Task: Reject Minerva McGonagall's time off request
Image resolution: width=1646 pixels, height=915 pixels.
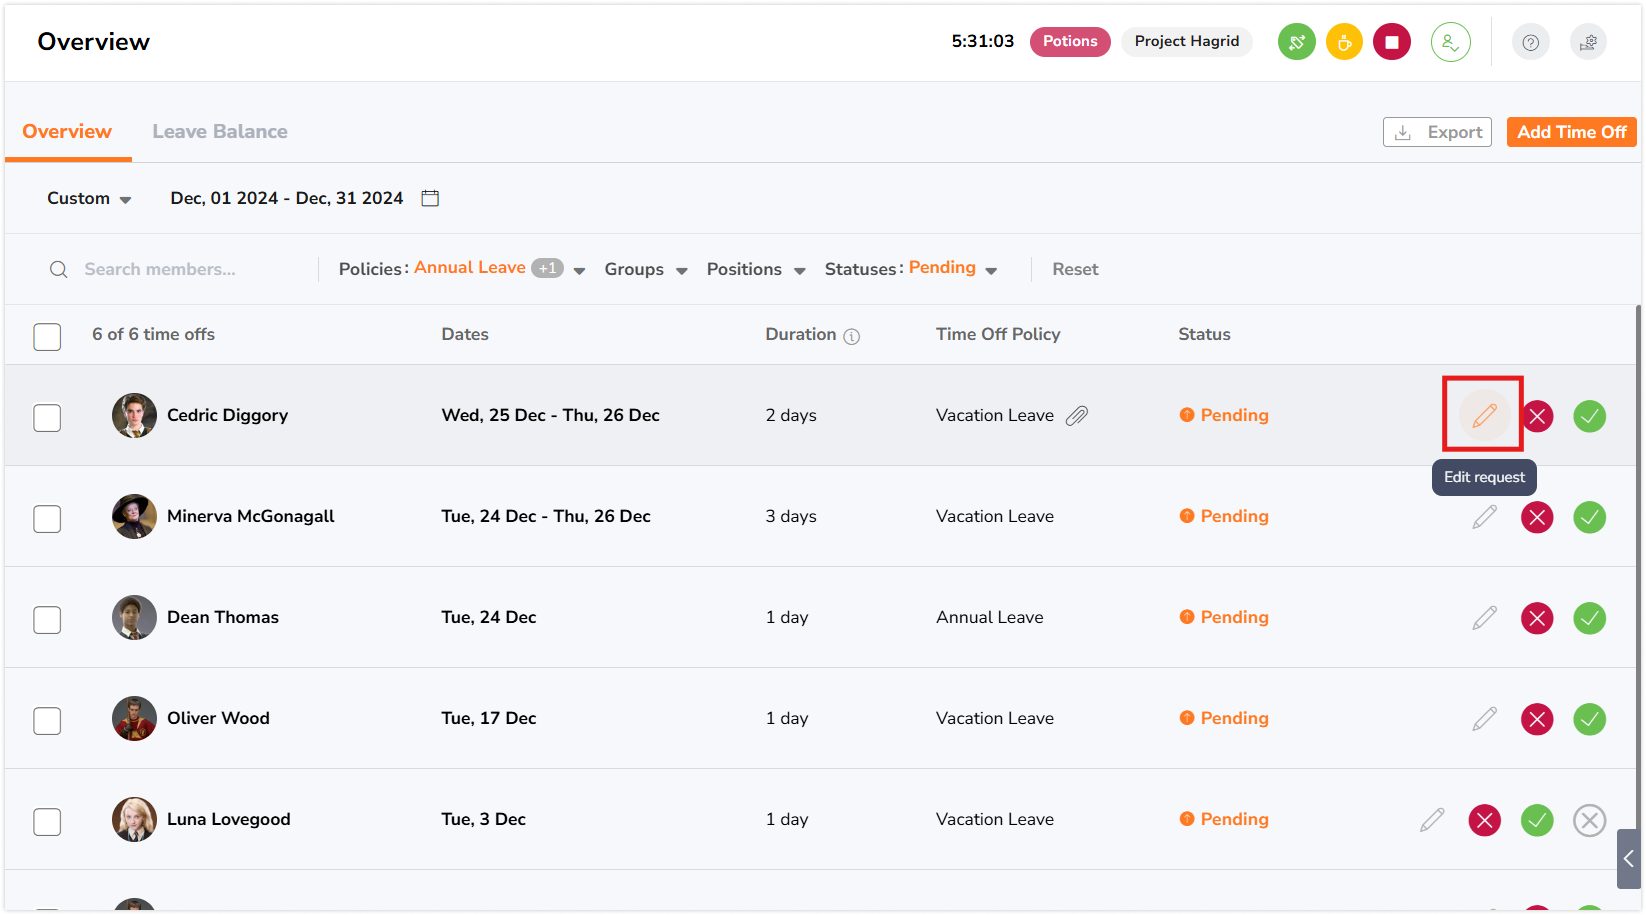Action: coord(1536,517)
